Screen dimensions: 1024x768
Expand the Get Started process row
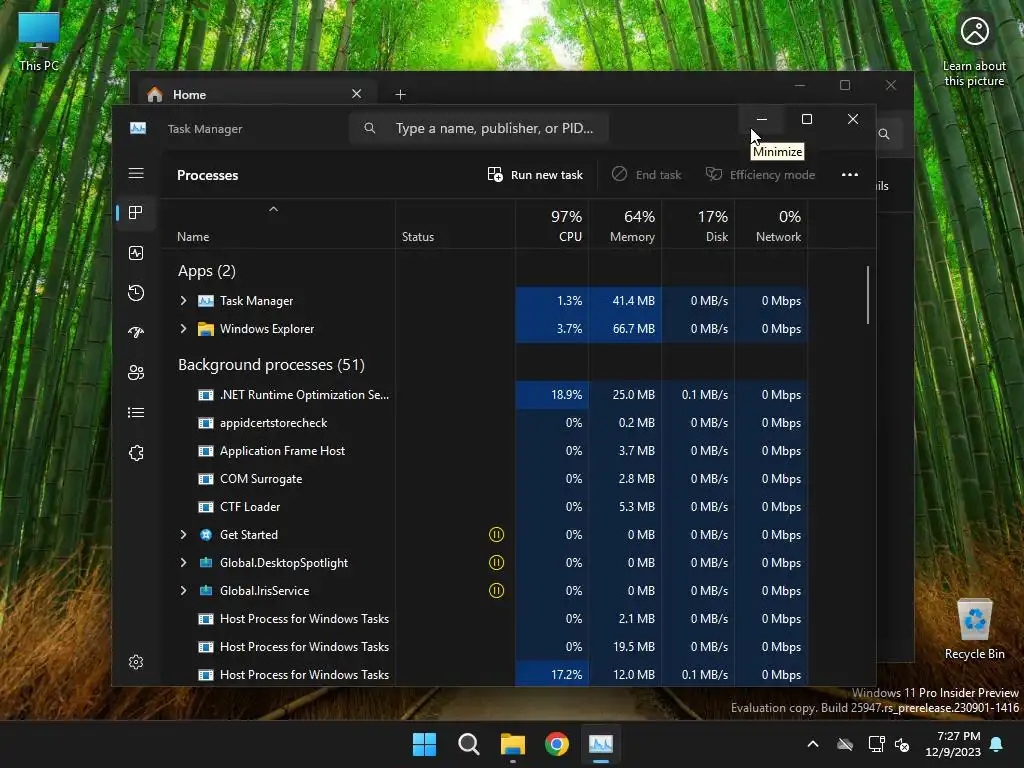184,534
